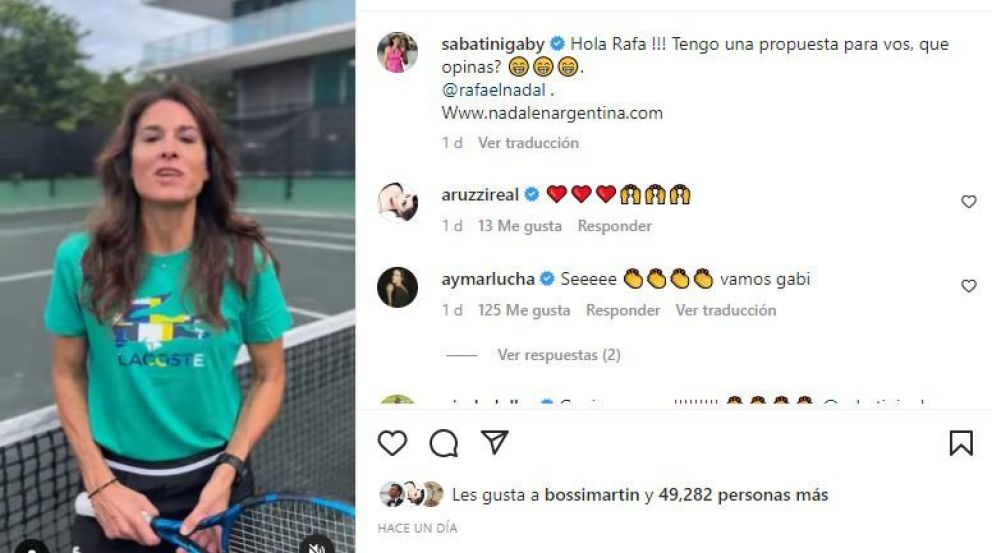Open sabatinigaby profile picture

(x=397, y=52)
